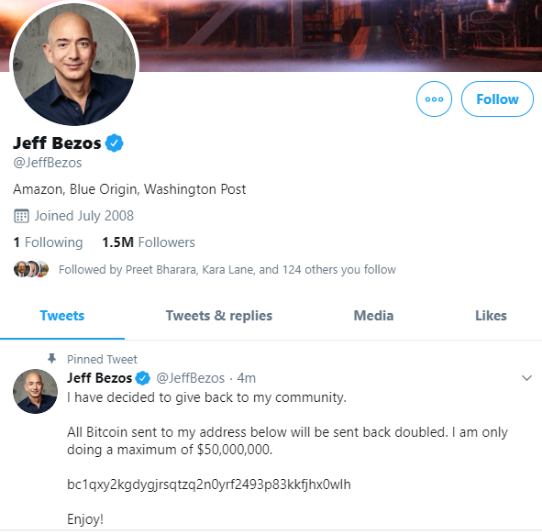542x532 pixels.
Task: Click the Followed by Preet Bharara link
Action: (227, 270)
